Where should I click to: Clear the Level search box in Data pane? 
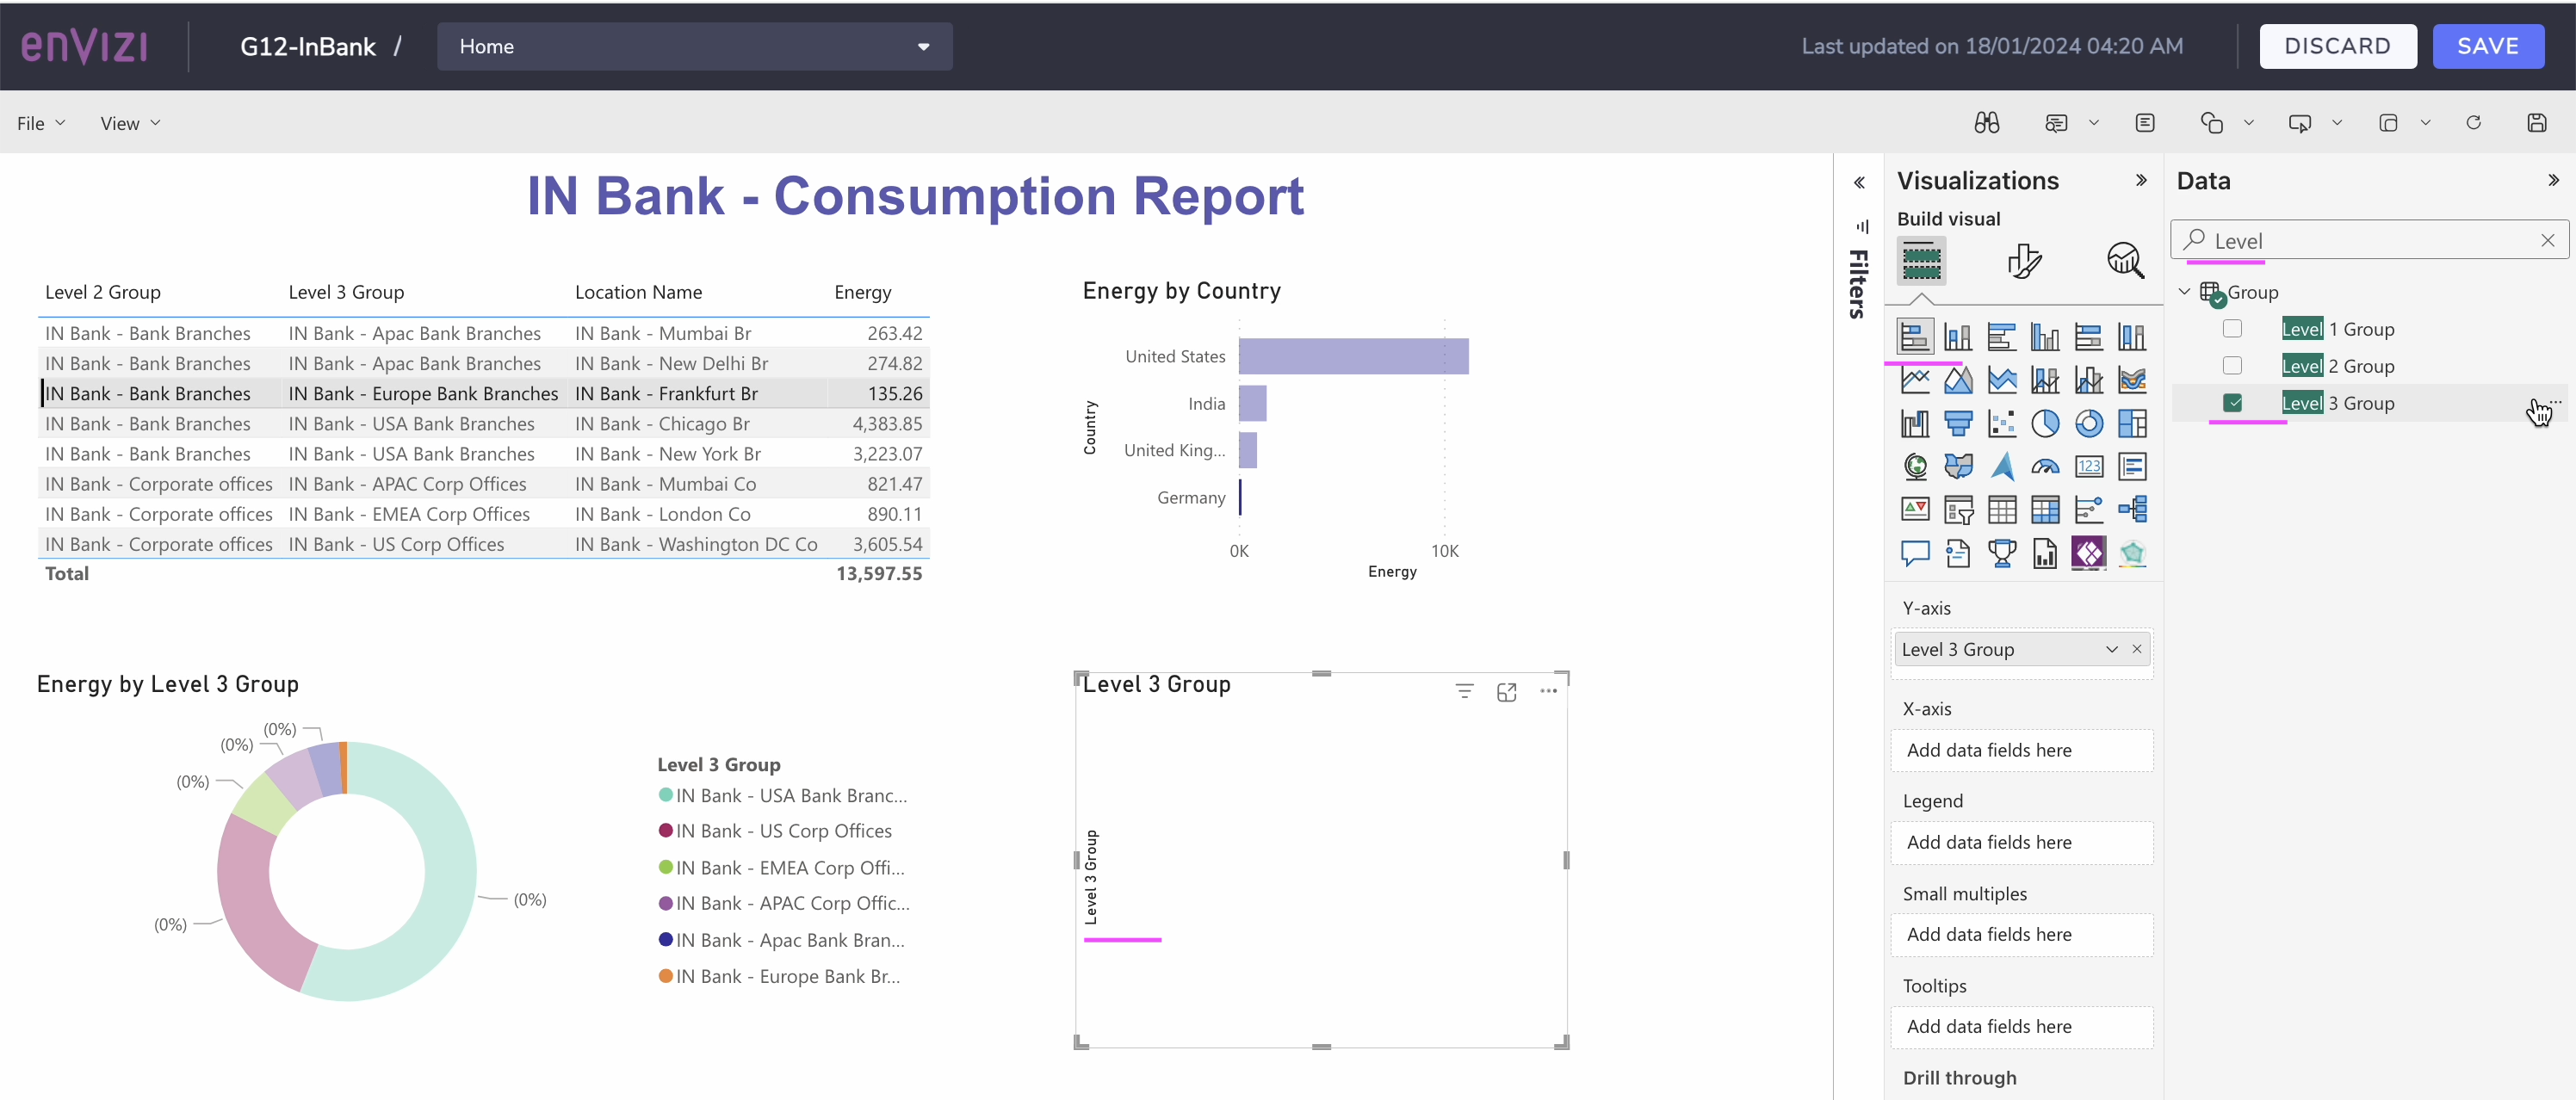click(x=2547, y=240)
